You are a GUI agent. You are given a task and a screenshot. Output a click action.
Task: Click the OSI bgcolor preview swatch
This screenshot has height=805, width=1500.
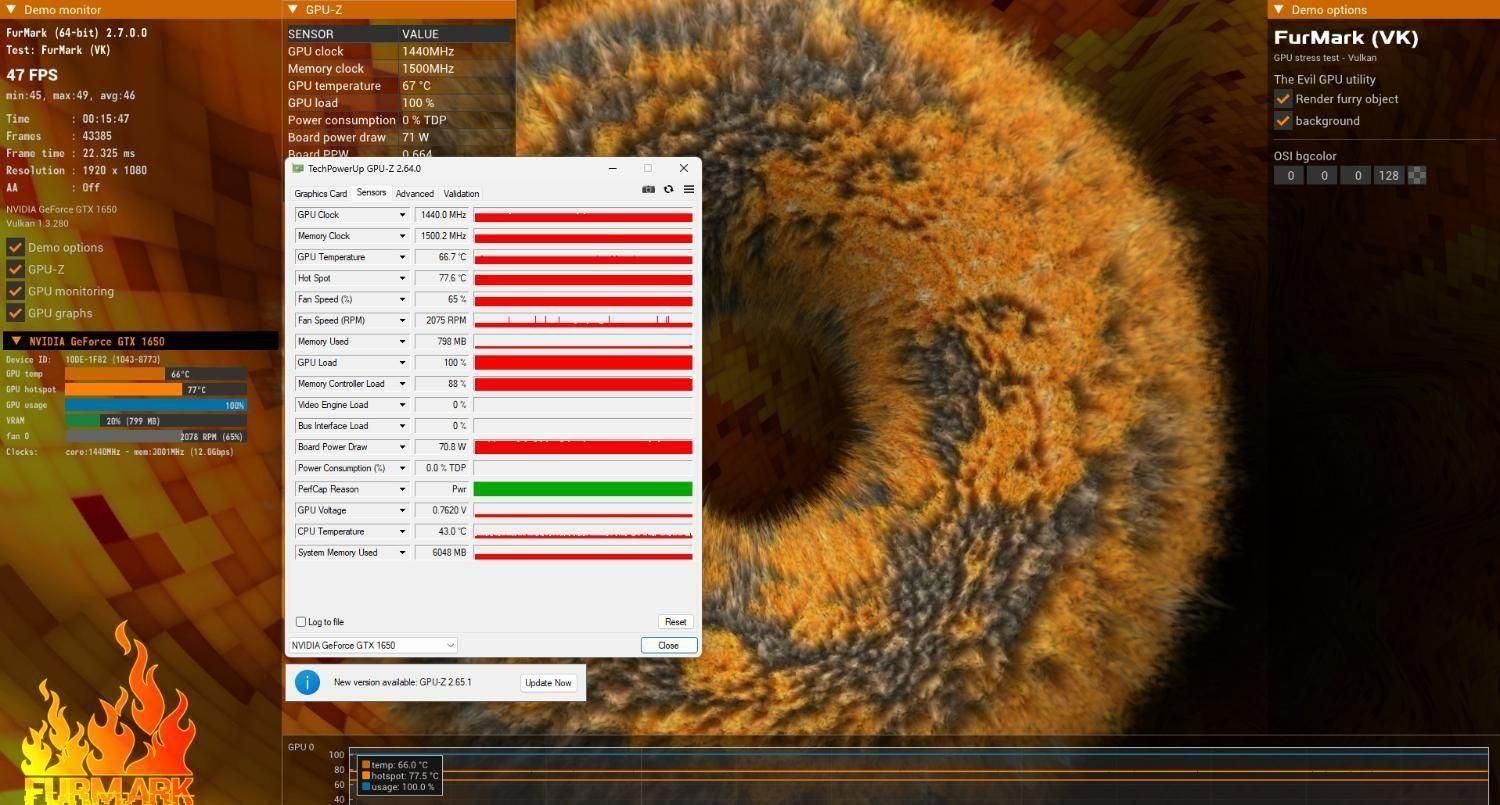pos(1417,176)
